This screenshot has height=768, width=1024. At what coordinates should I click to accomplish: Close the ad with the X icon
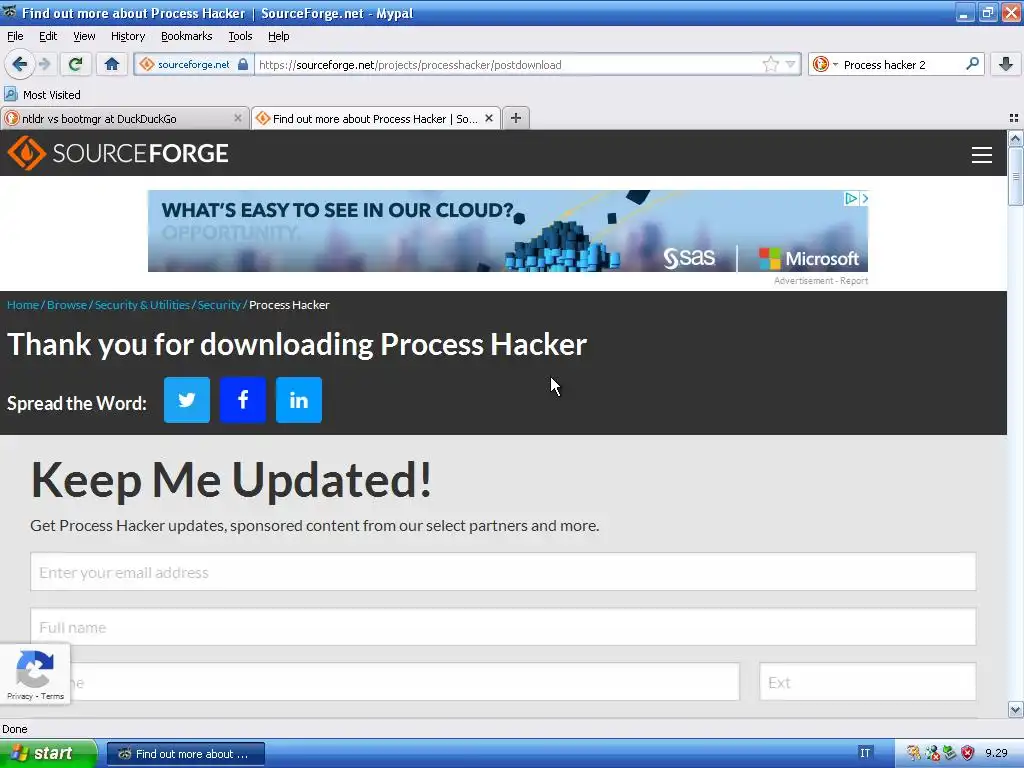point(864,198)
